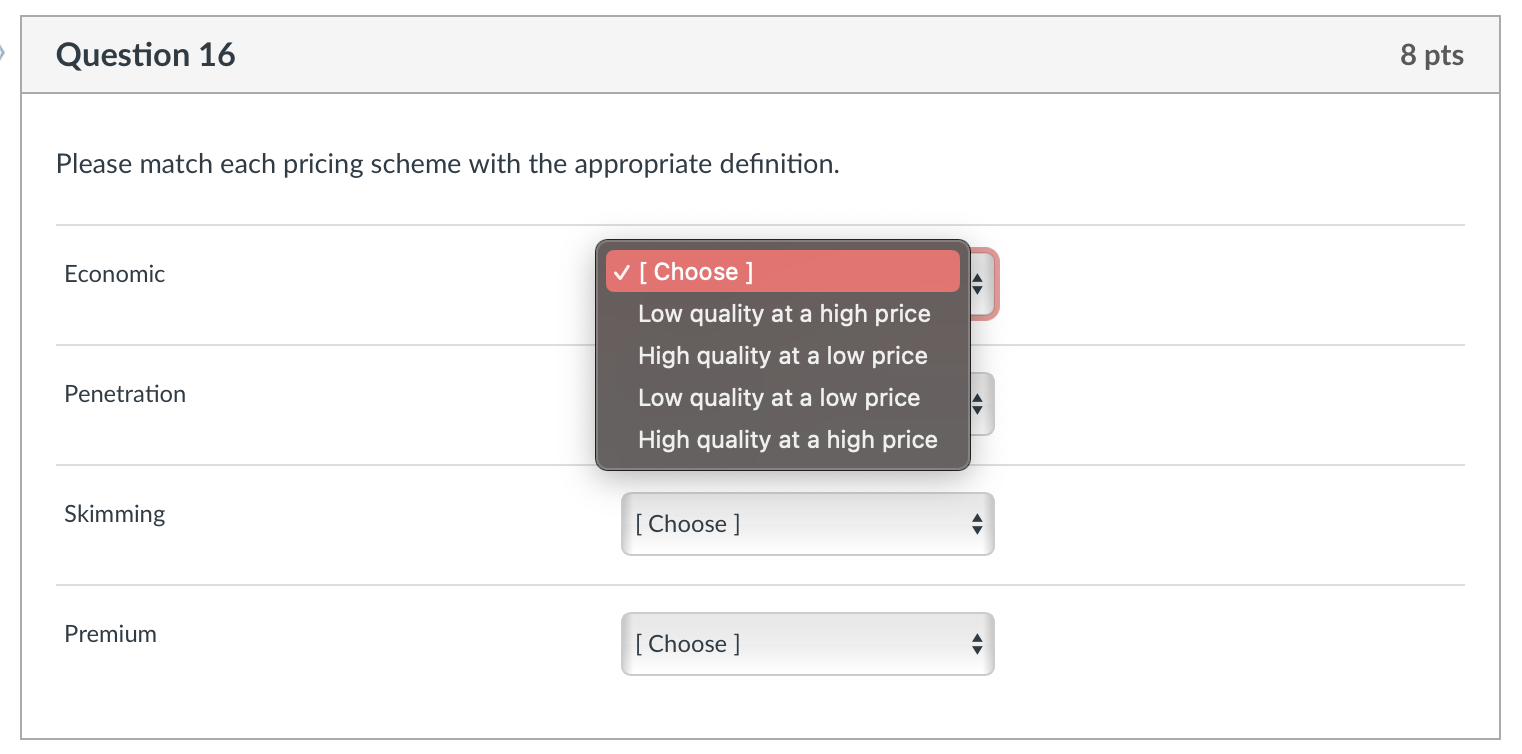Select the up-down arrow on Economic dropdown

pos(977,285)
